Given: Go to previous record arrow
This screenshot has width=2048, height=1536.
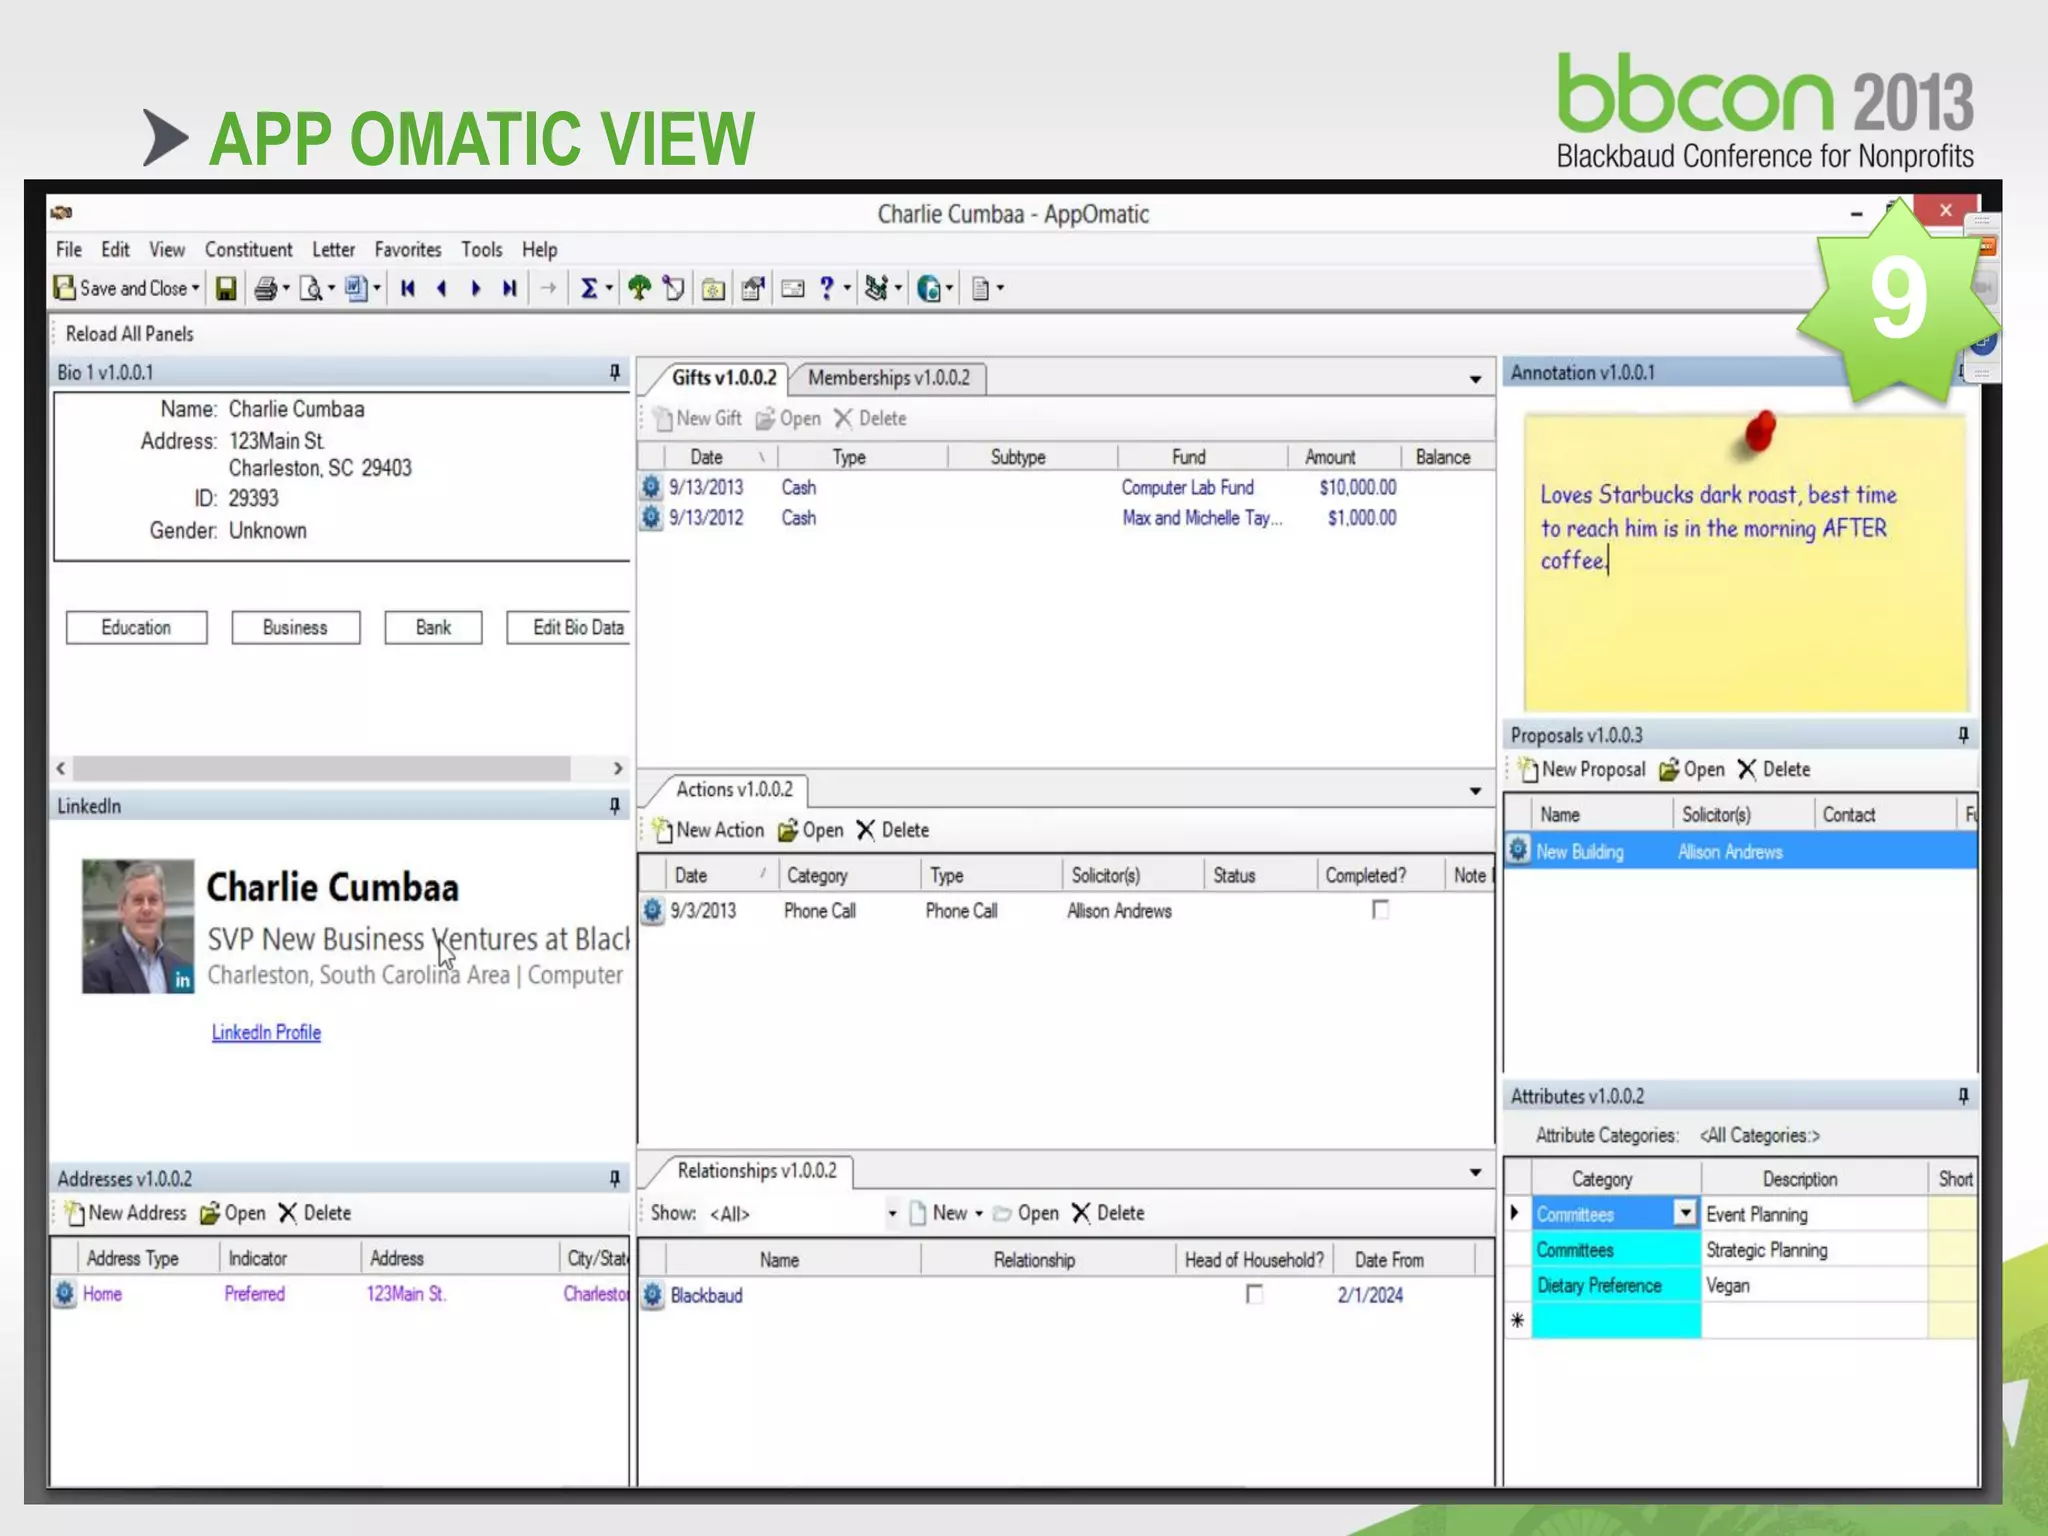Looking at the screenshot, I should [442, 289].
